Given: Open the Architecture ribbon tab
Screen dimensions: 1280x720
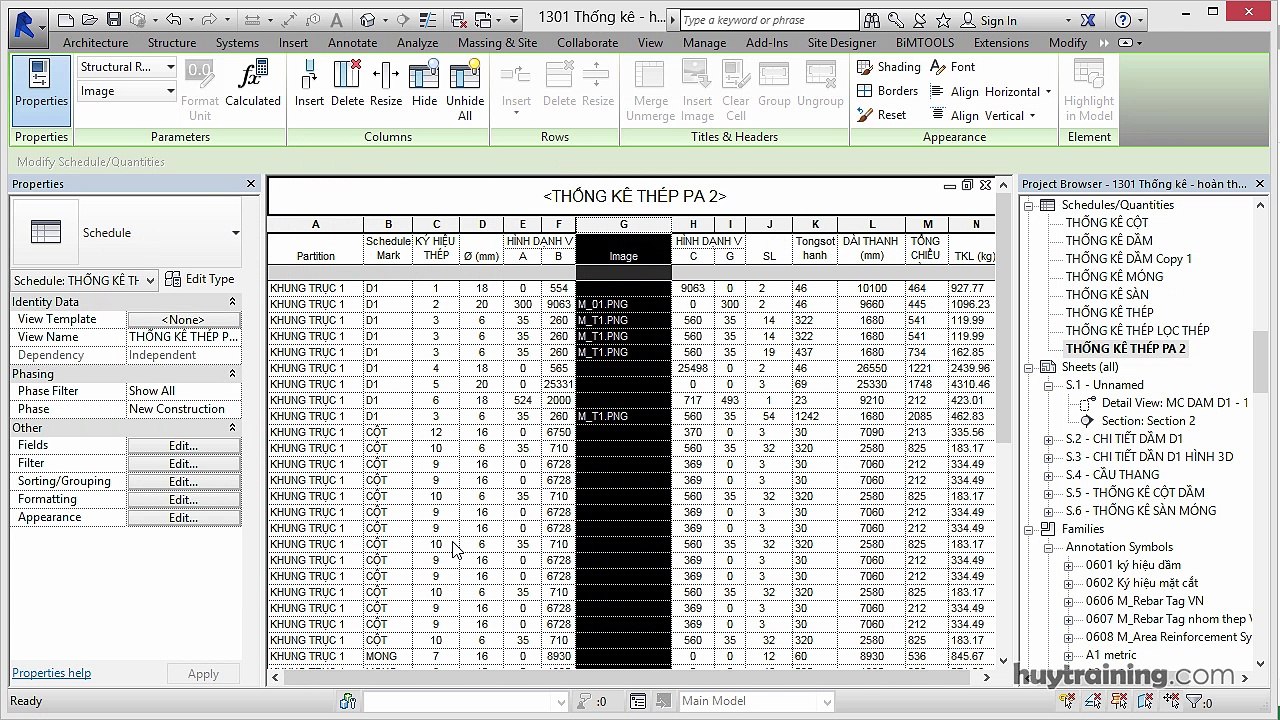Looking at the screenshot, I should point(95,43).
